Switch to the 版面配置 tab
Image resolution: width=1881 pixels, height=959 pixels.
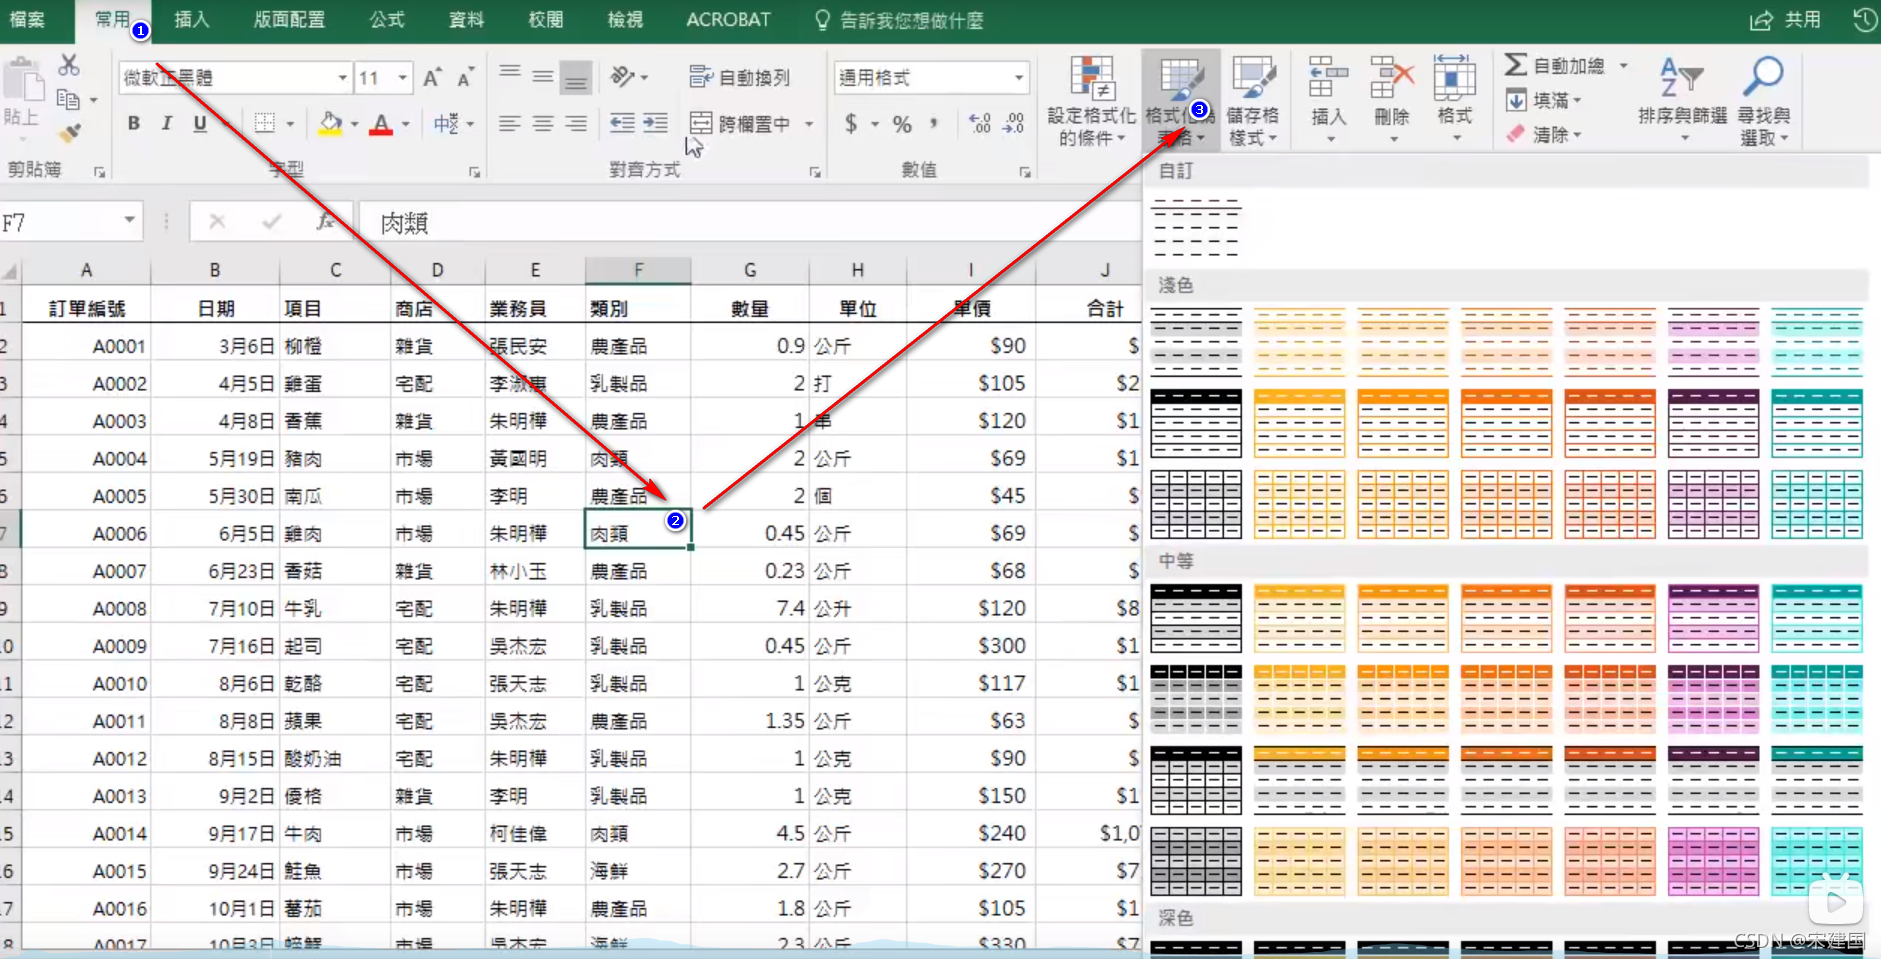(x=289, y=20)
